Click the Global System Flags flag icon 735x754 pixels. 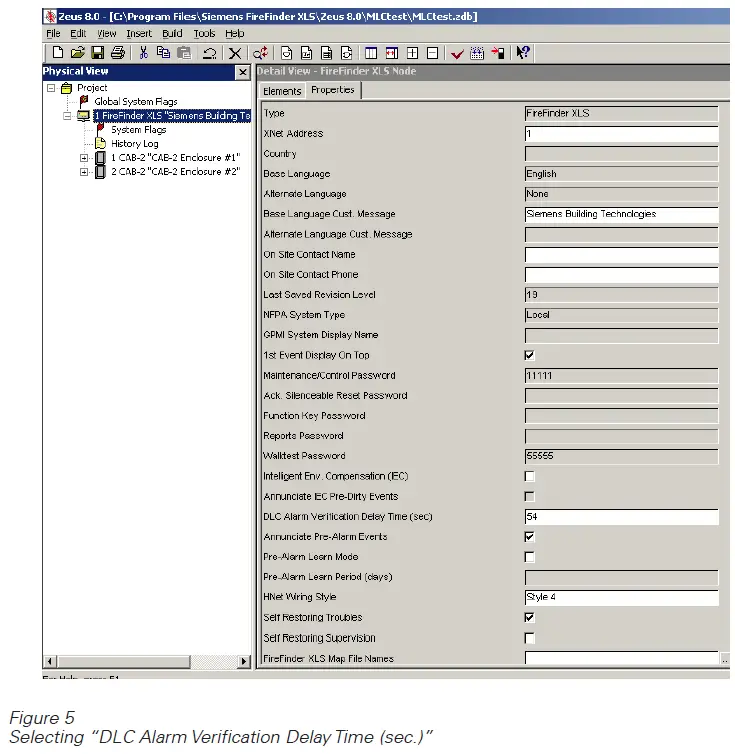tap(84, 101)
